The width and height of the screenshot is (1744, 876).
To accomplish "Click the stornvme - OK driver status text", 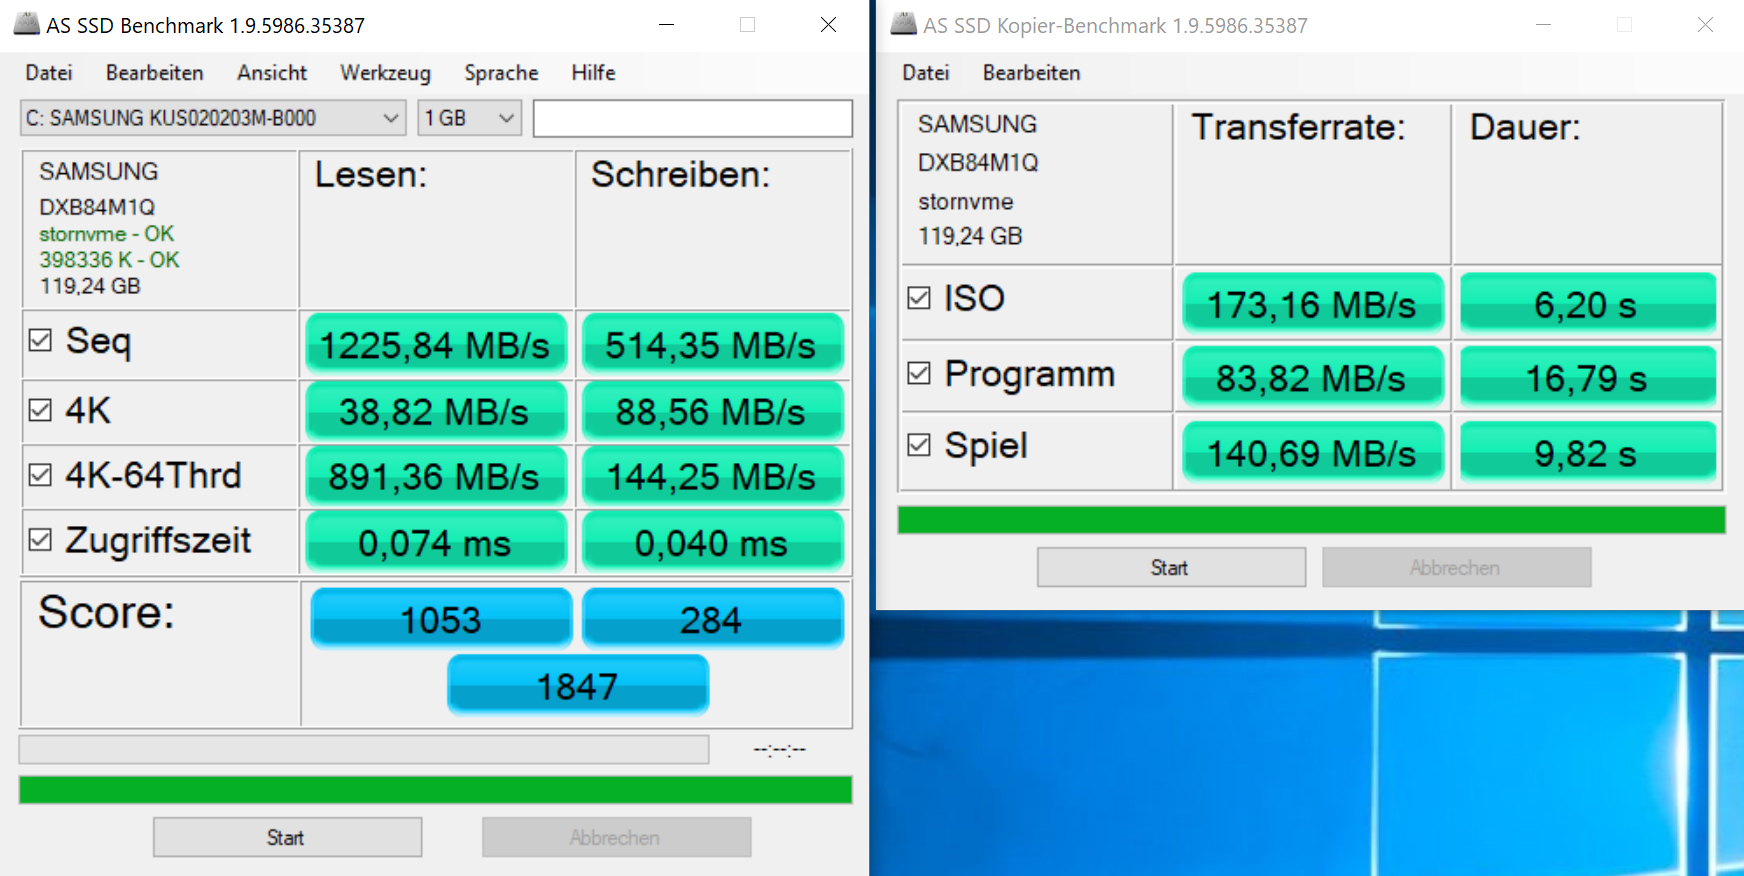I will pyautogui.click(x=107, y=234).
